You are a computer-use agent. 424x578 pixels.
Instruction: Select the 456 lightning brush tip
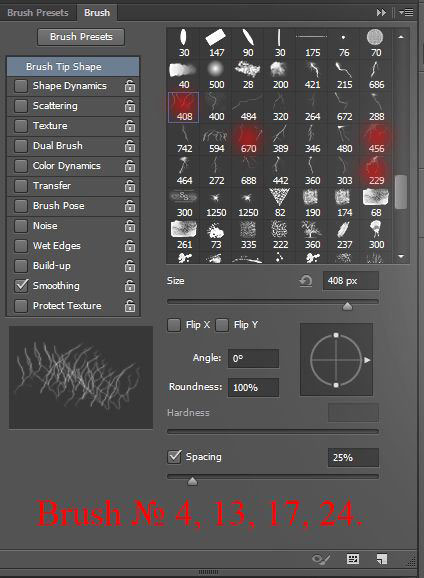(376, 139)
